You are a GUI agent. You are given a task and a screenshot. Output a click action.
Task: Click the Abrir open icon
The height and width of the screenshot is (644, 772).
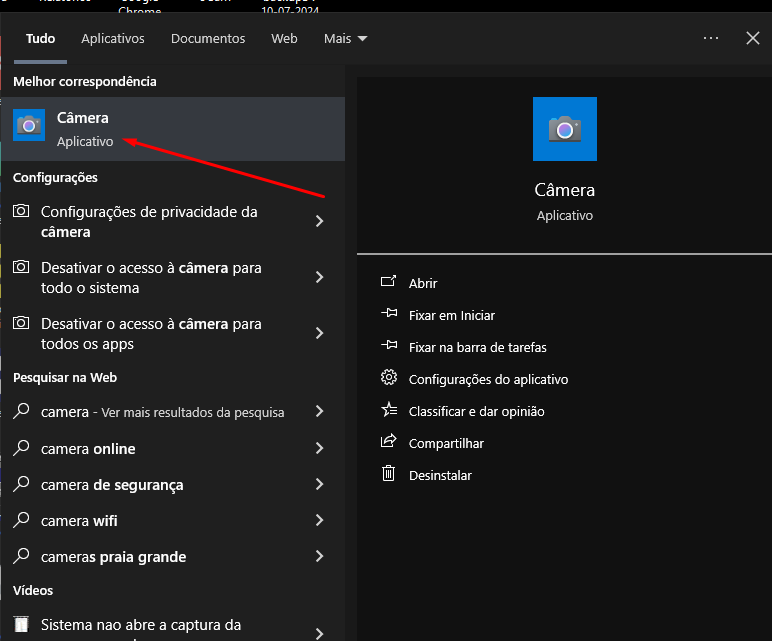pyautogui.click(x=389, y=283)
